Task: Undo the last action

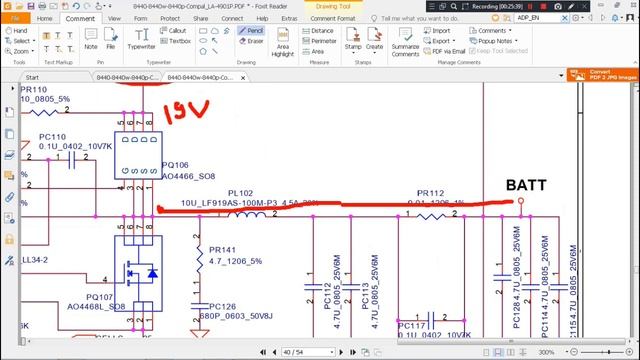Action: (x=76, y=6)
